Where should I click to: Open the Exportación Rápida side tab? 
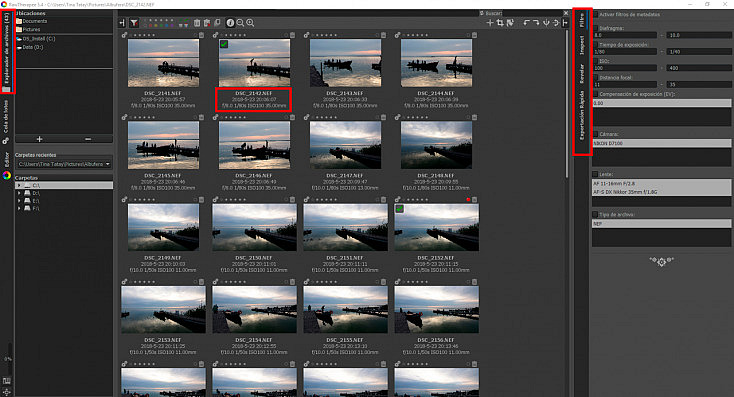(581, 116)
